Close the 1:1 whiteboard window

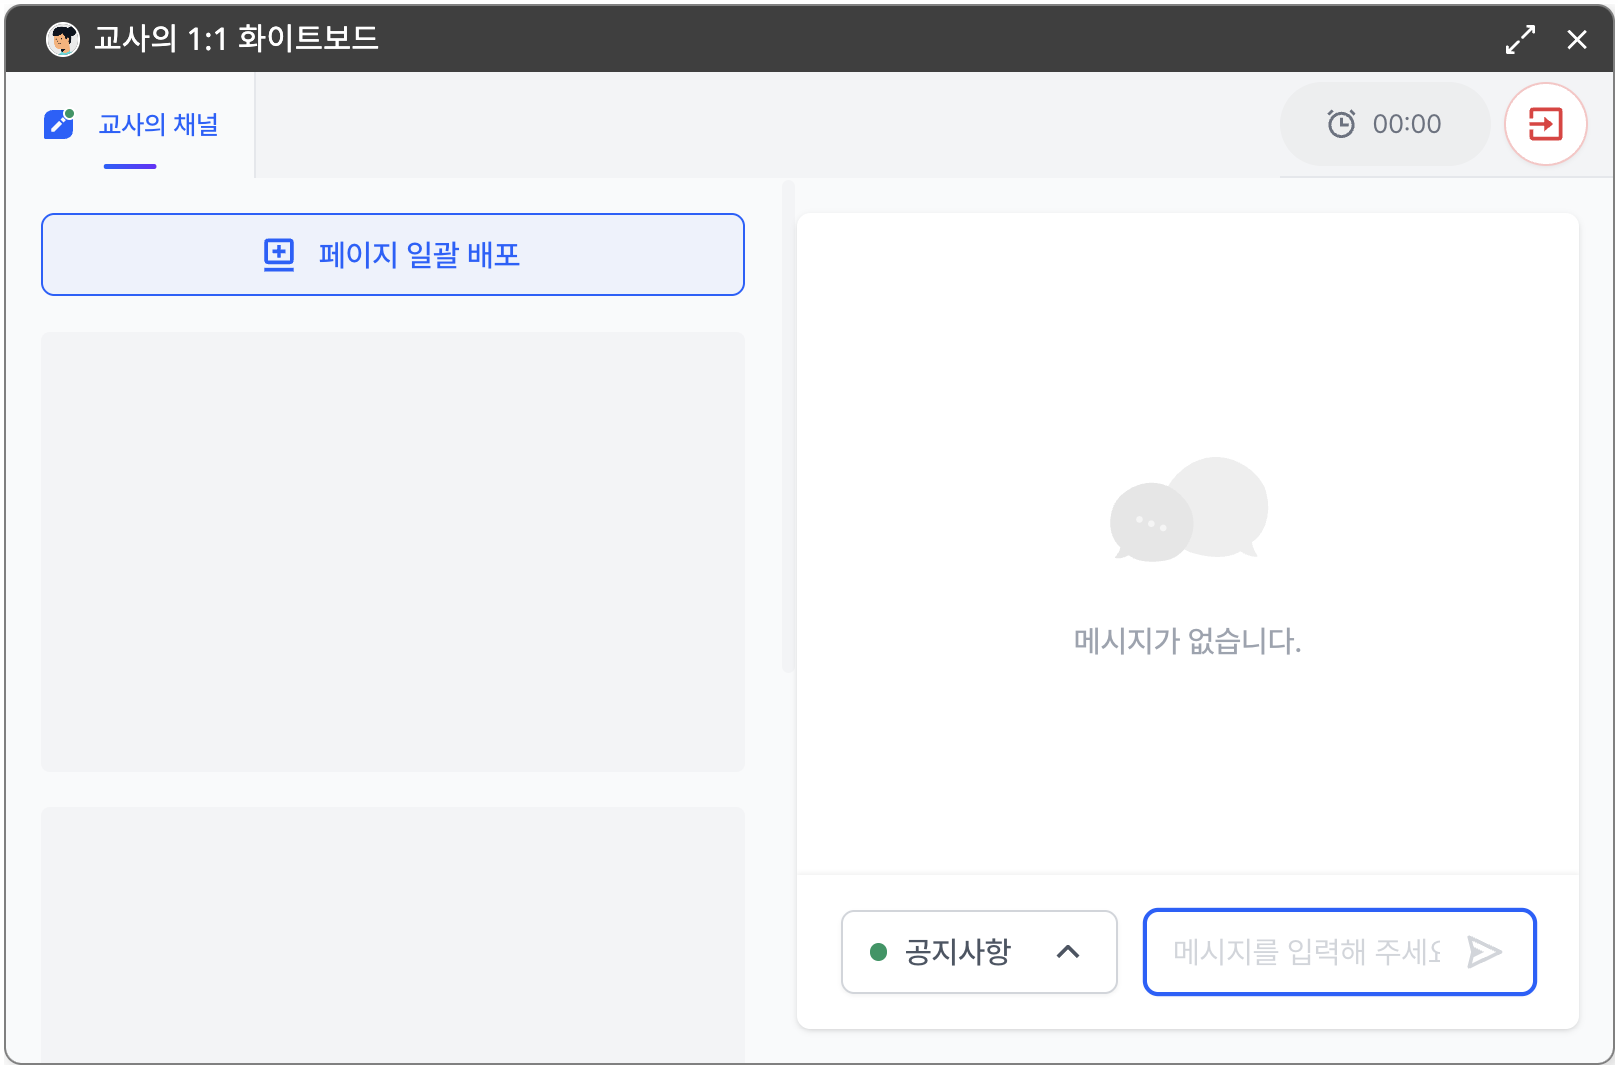coord(1577,39)
